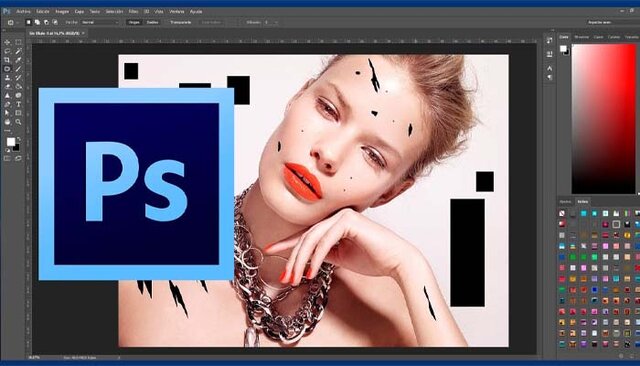Open the Imagen menu

point(62,11)
